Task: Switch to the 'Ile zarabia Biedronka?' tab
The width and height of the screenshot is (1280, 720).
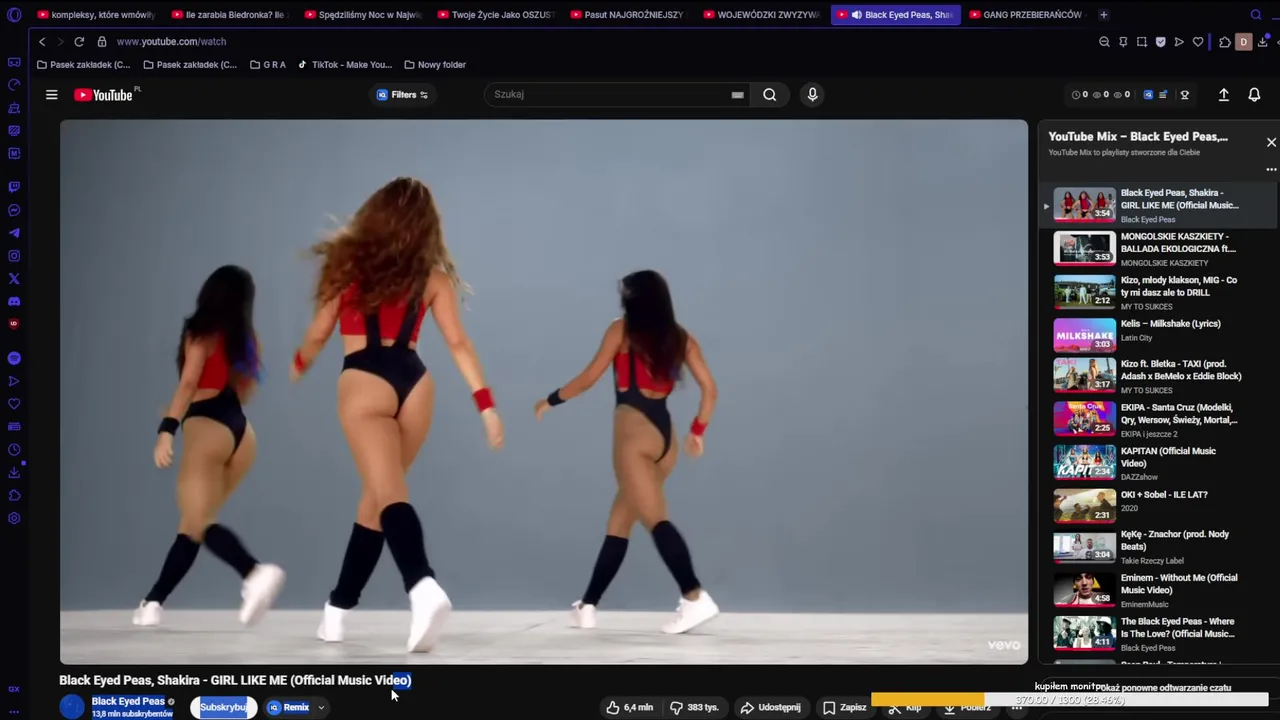Action: click(228, 15)
